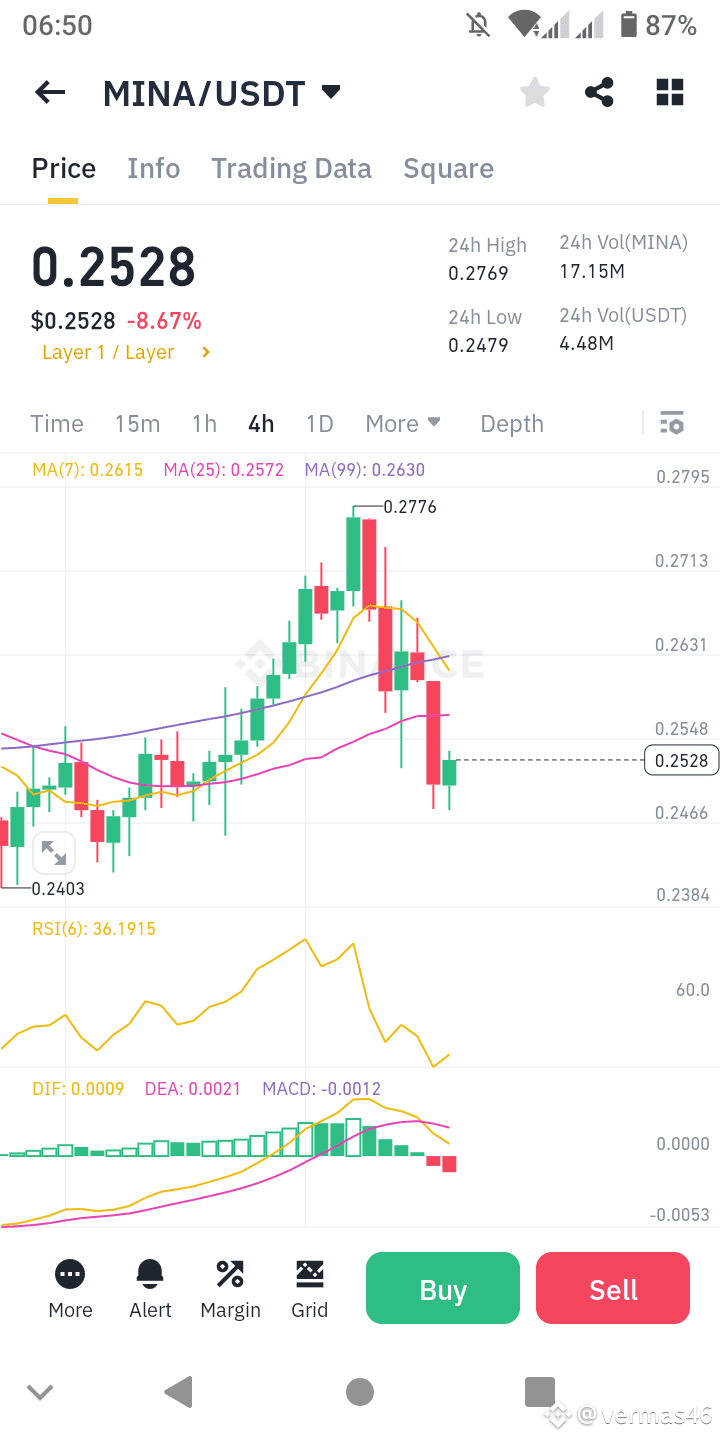Open the Layer 1 / Layer link
The width and height of the screenshot is (720, 1440).
[119, 352]
